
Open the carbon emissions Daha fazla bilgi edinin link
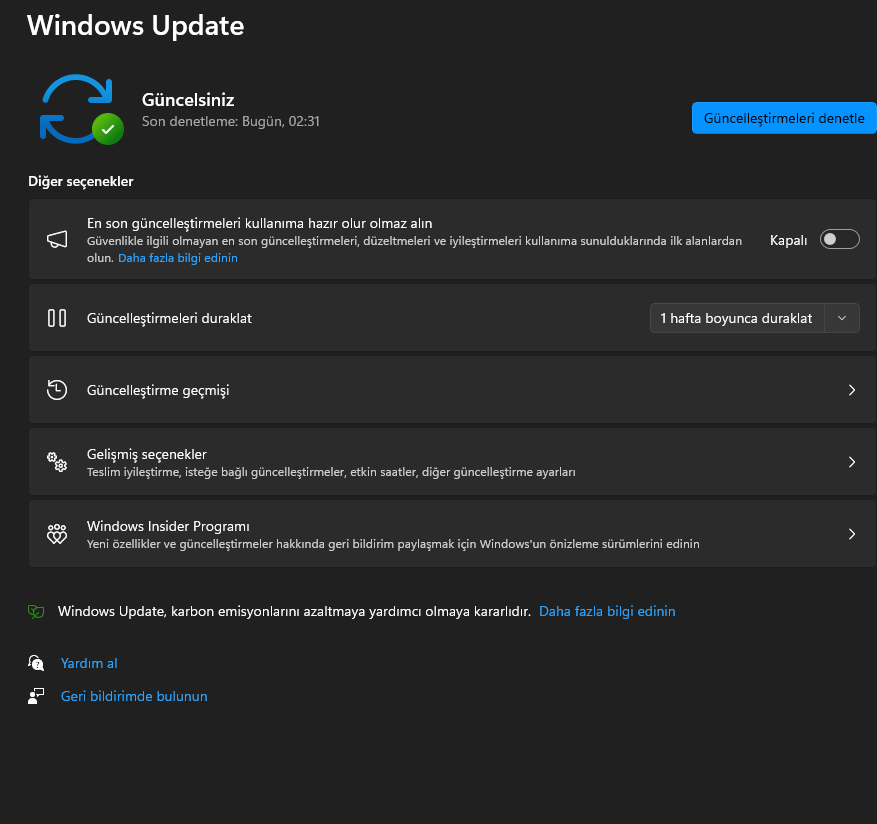(607, 611)
